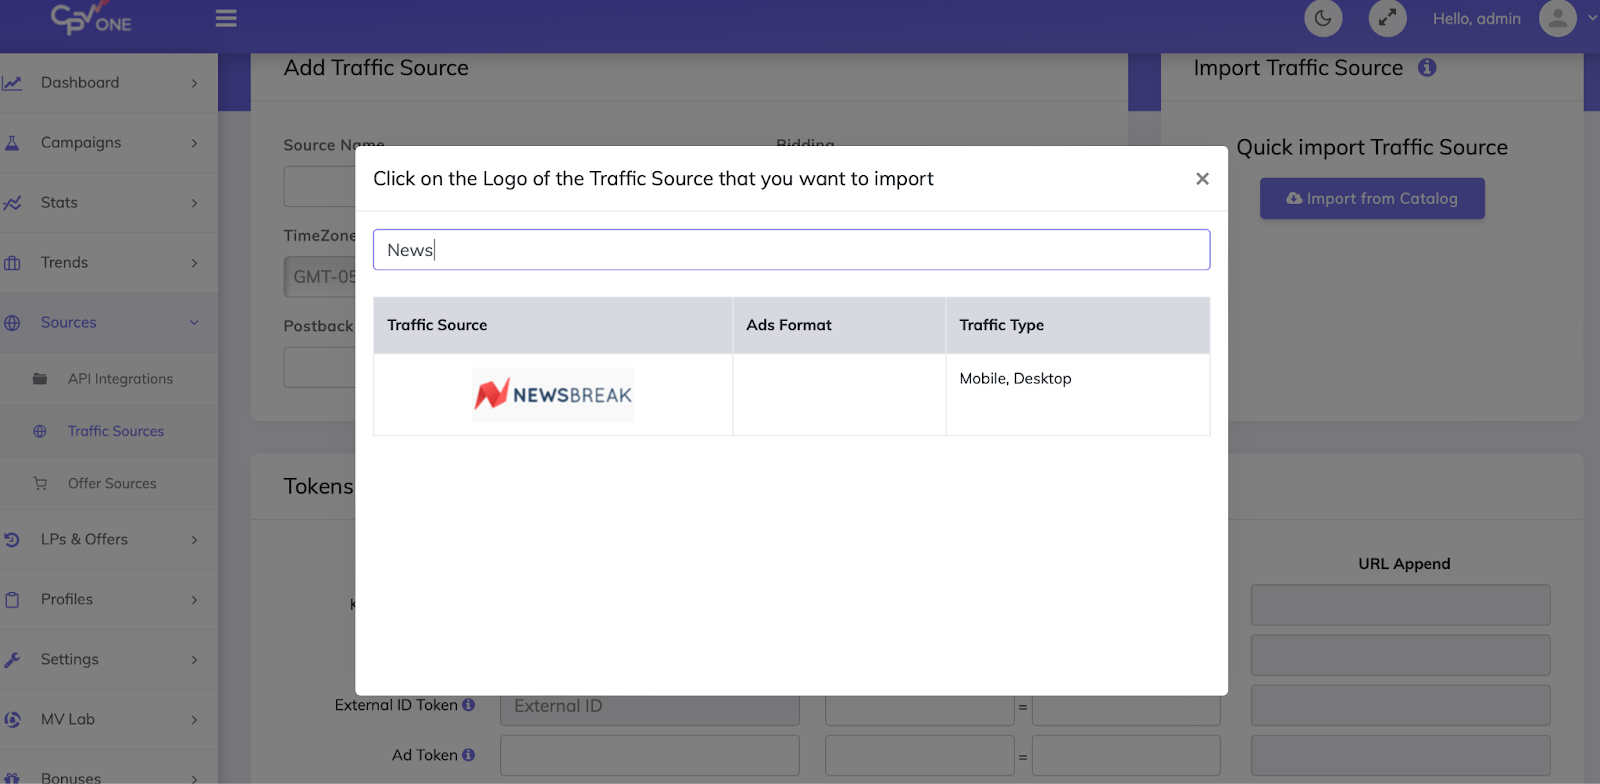1600x784 pixels.
Task: Expand the Trends menu chevron
Action: coord(194,263)
